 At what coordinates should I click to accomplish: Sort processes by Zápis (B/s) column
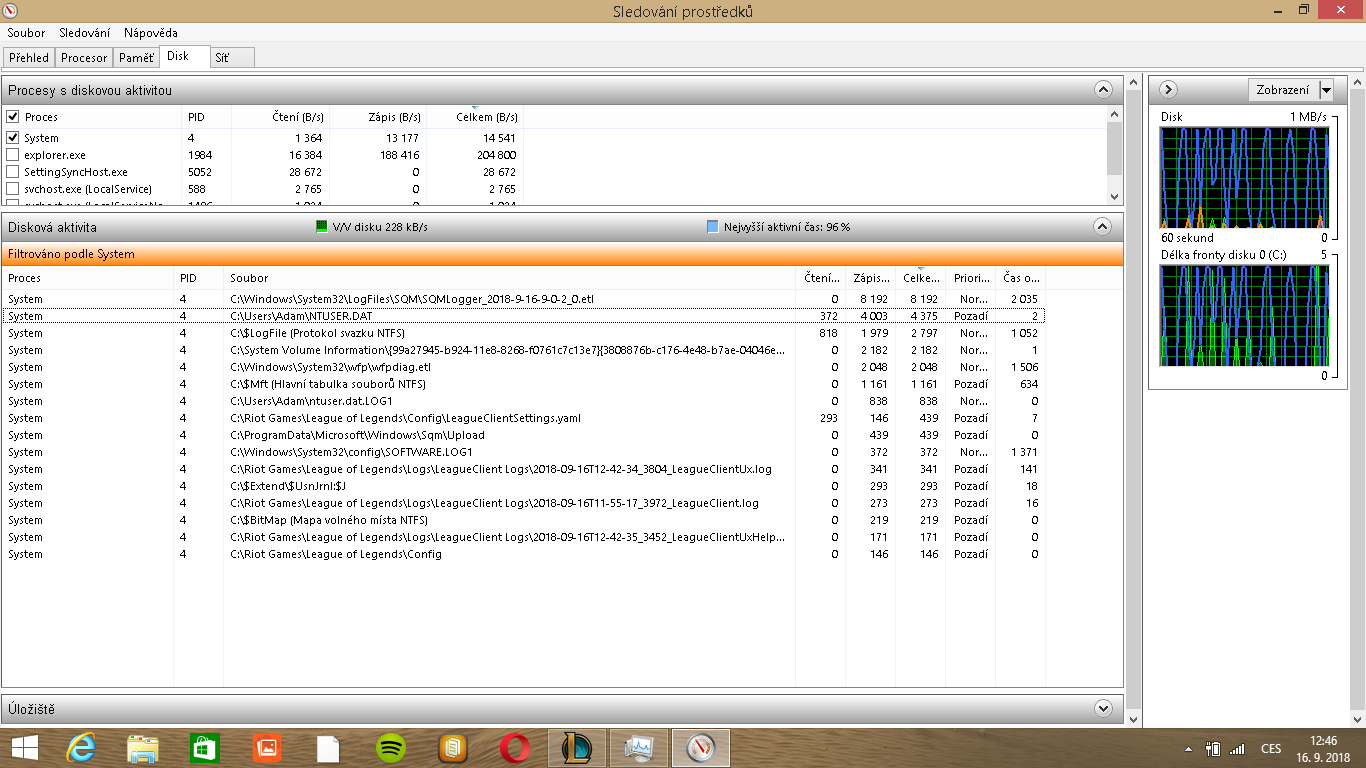click(378, 117)
